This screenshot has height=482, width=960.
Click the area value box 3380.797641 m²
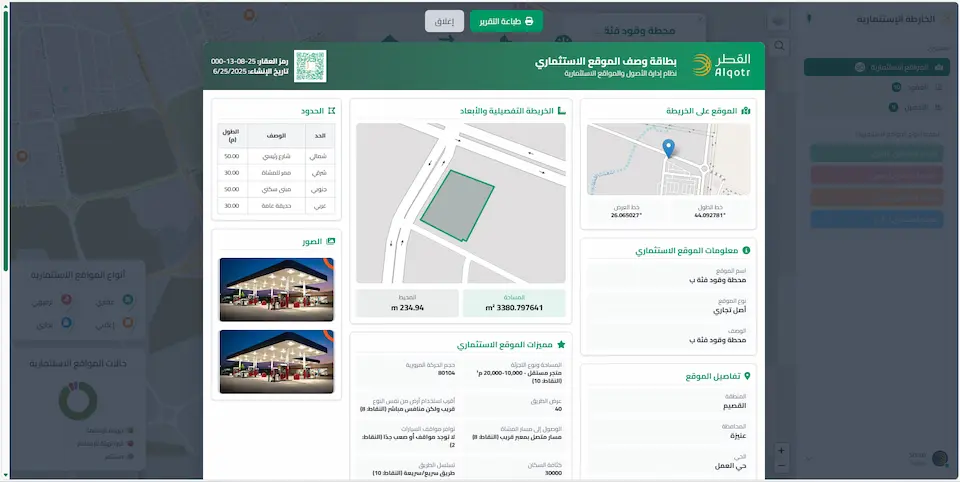[514, 303]
